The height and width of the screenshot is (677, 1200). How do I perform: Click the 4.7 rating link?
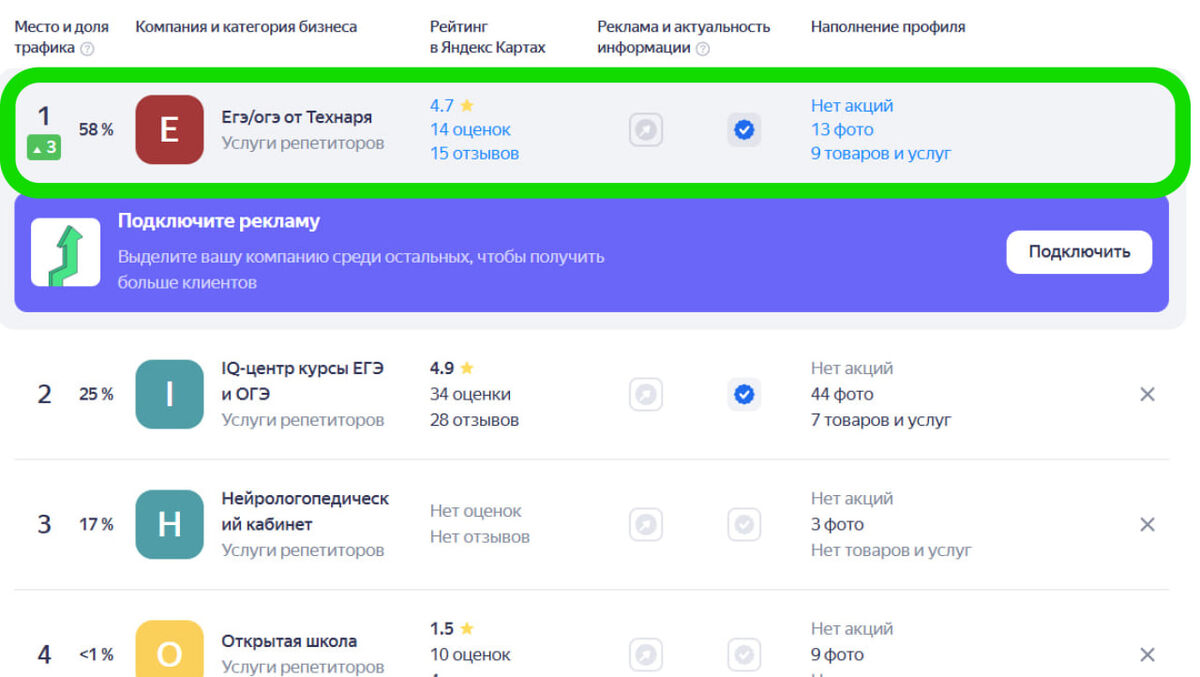click(442, 105)
